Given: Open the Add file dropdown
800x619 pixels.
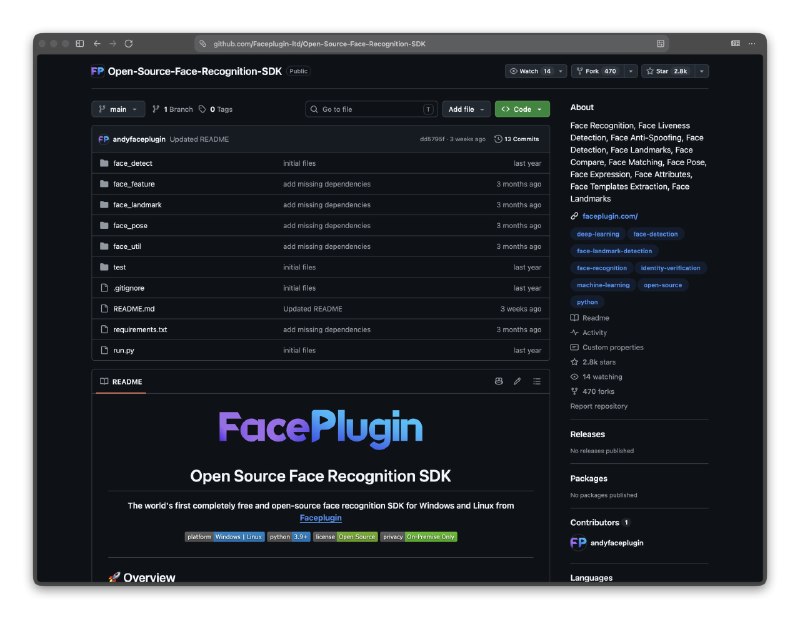Looking at the screenshot, I should 466,109.
